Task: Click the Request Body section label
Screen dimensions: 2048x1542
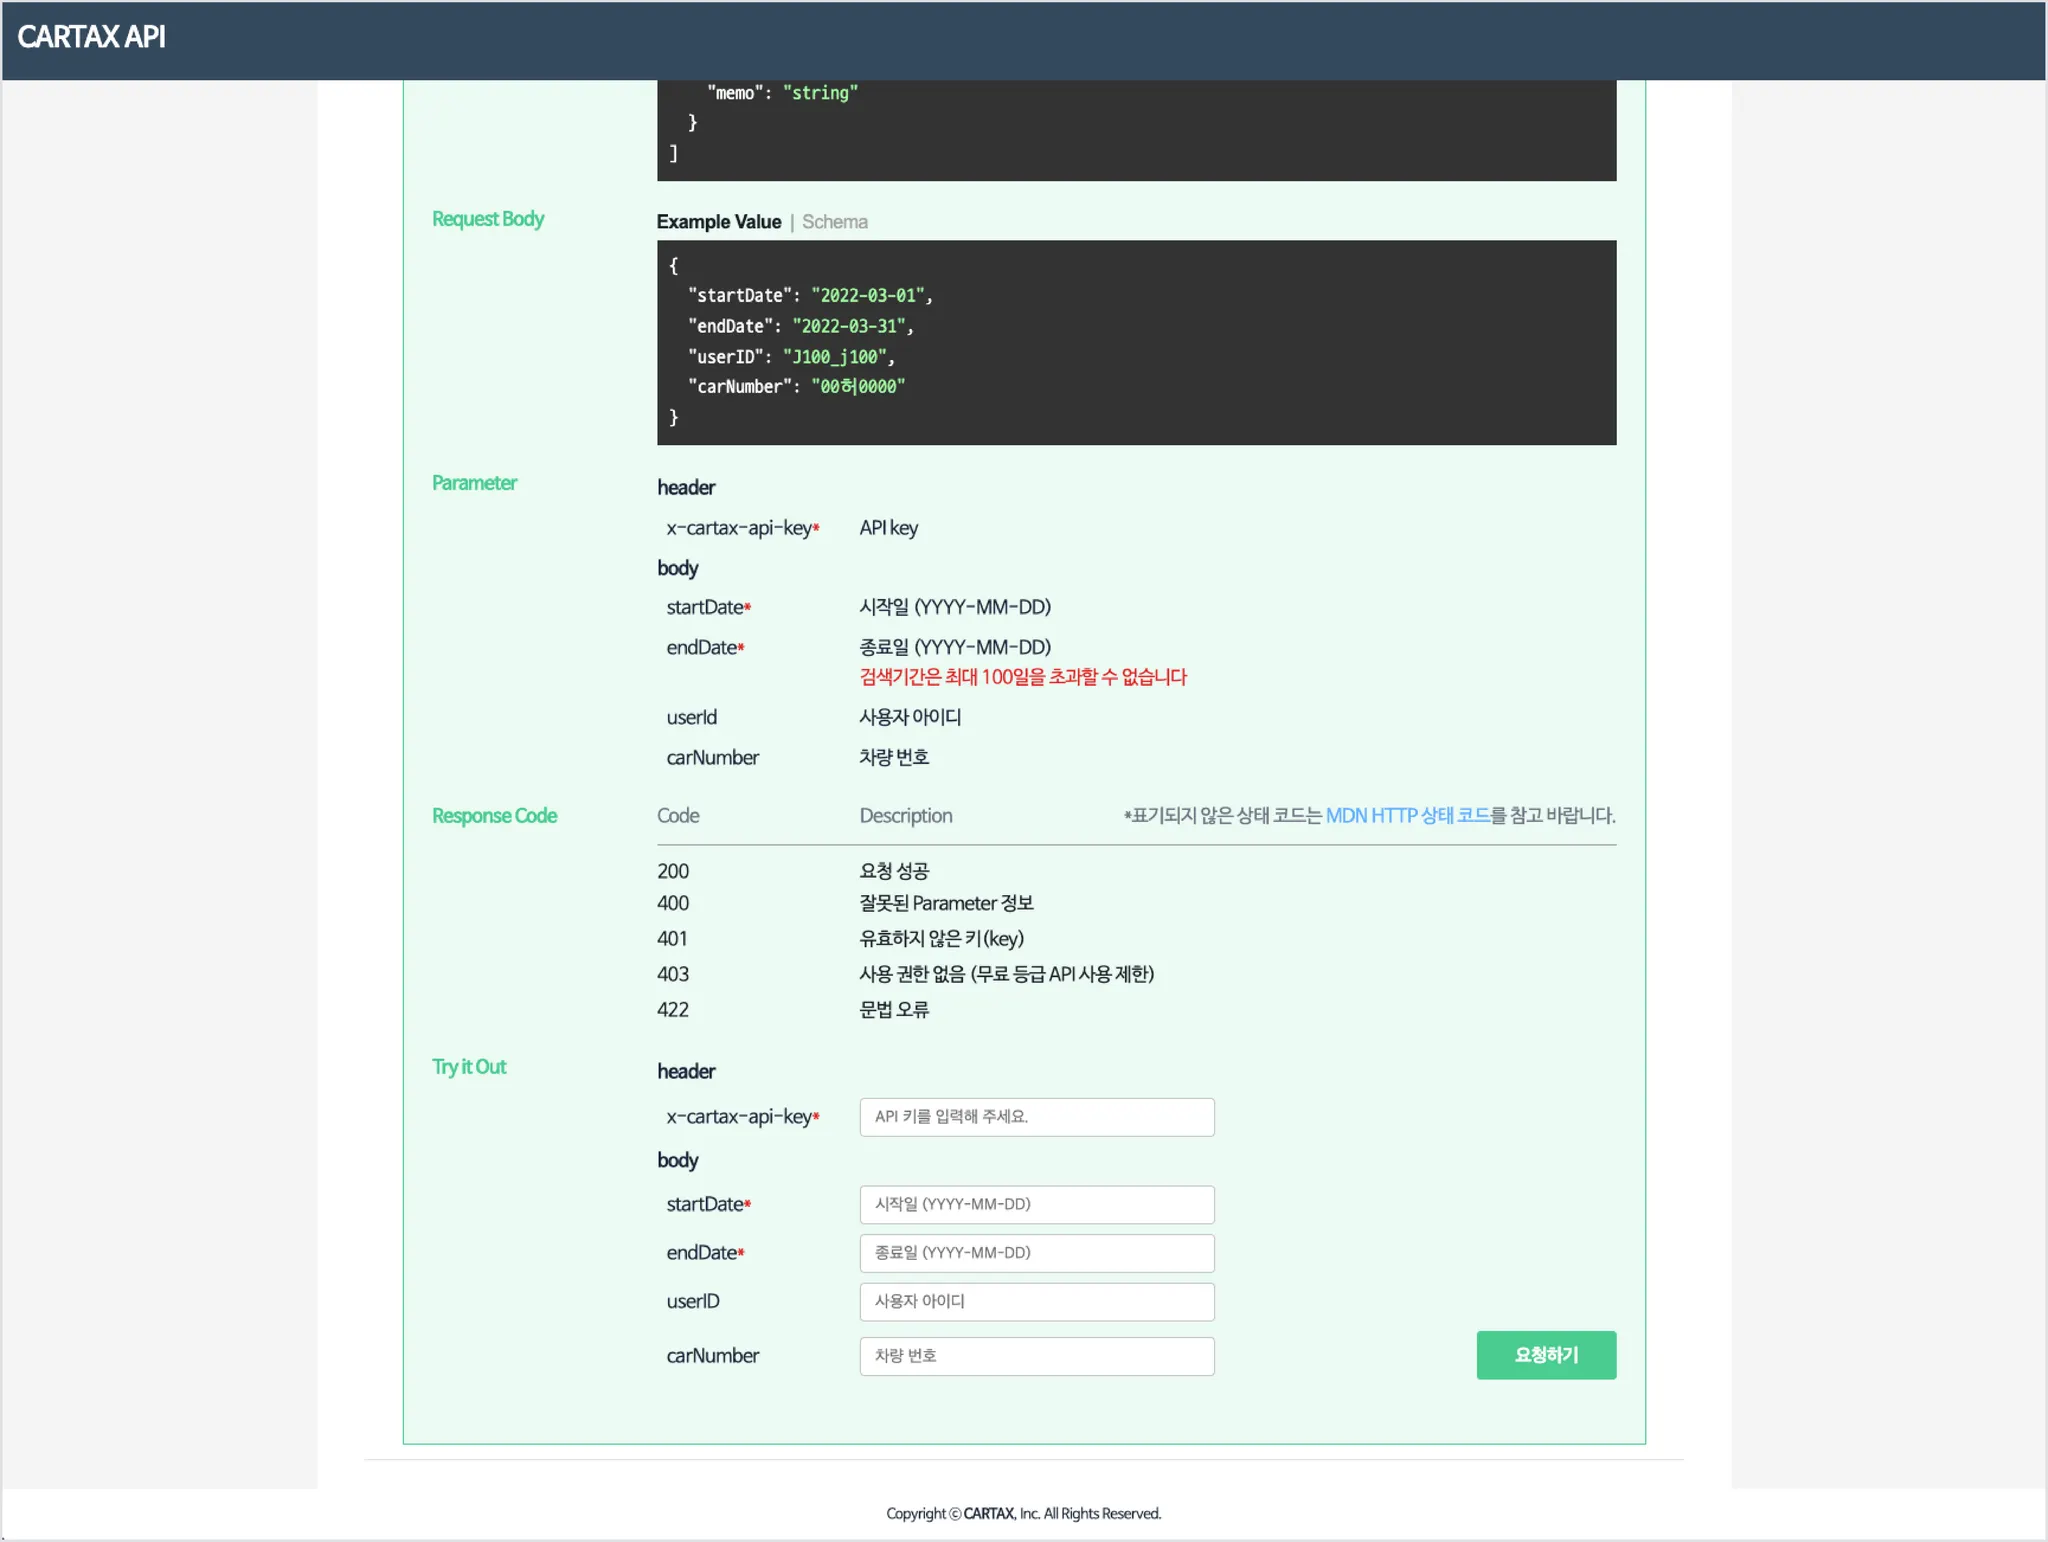Action: (488, 219)
